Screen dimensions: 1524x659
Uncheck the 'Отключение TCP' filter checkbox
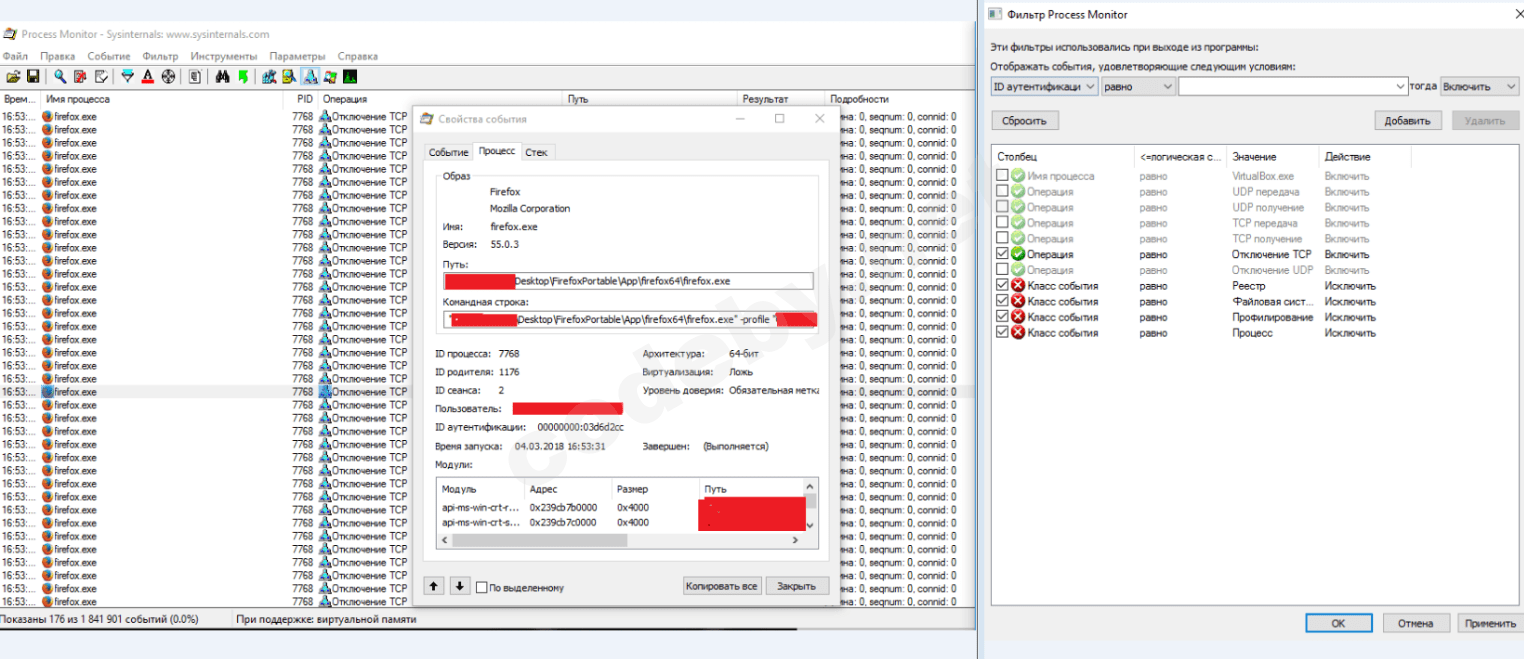tap(1002, 254)
